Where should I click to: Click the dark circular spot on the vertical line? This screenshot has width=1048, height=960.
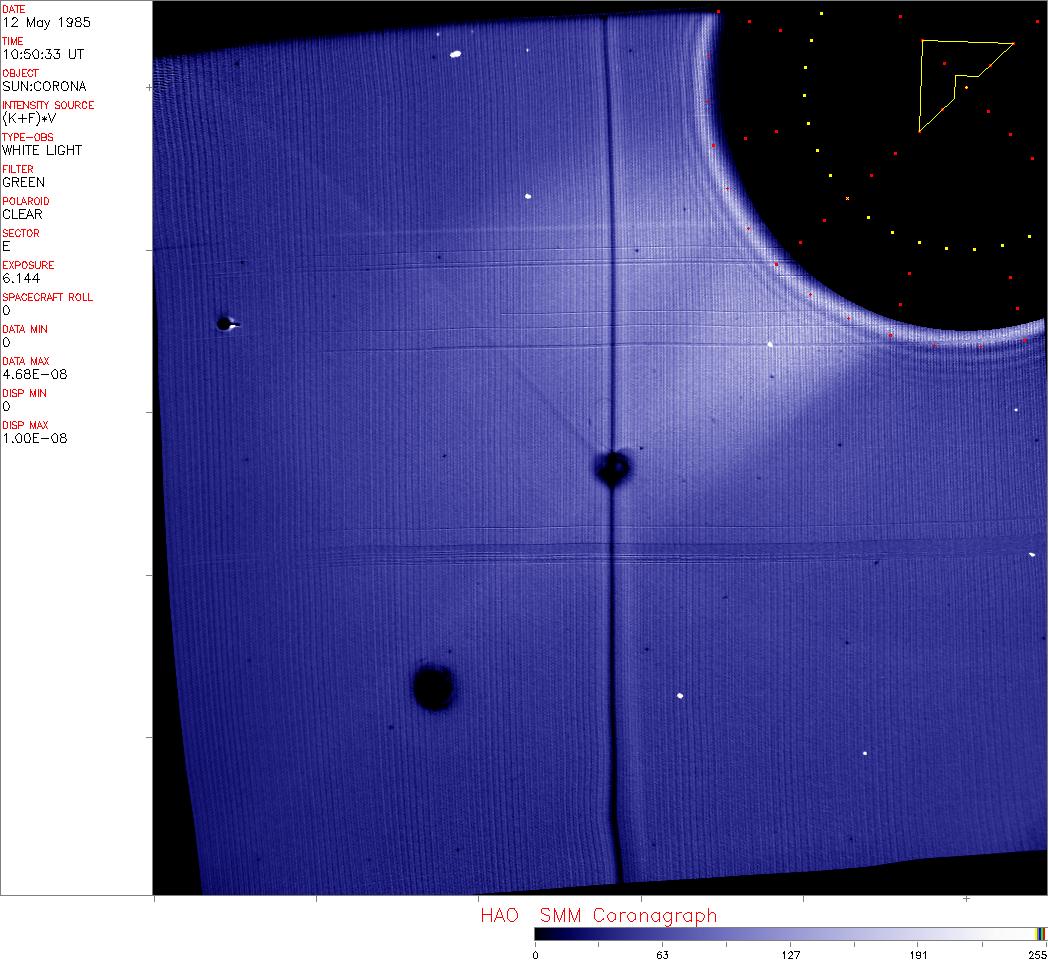[x=612, y=467]
